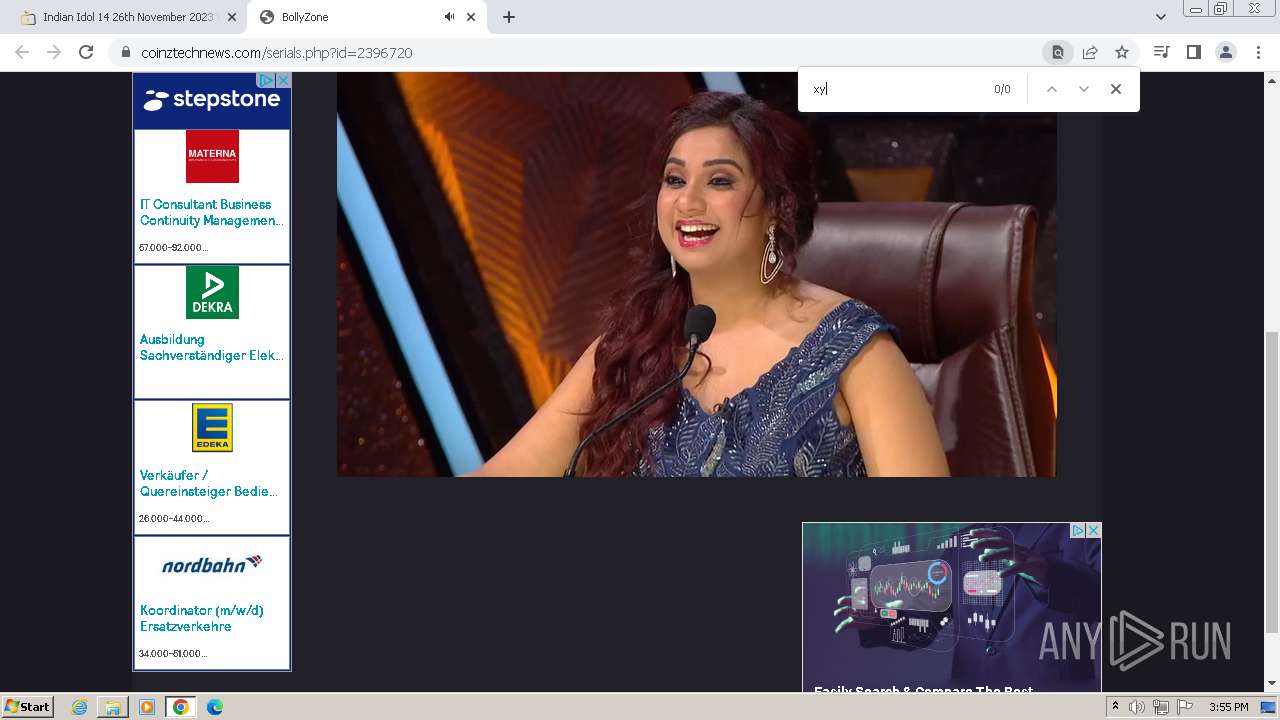1280x720 pixels.
Task: Mute audio on the BollyZone tab
Action: (x=449, y=17)
